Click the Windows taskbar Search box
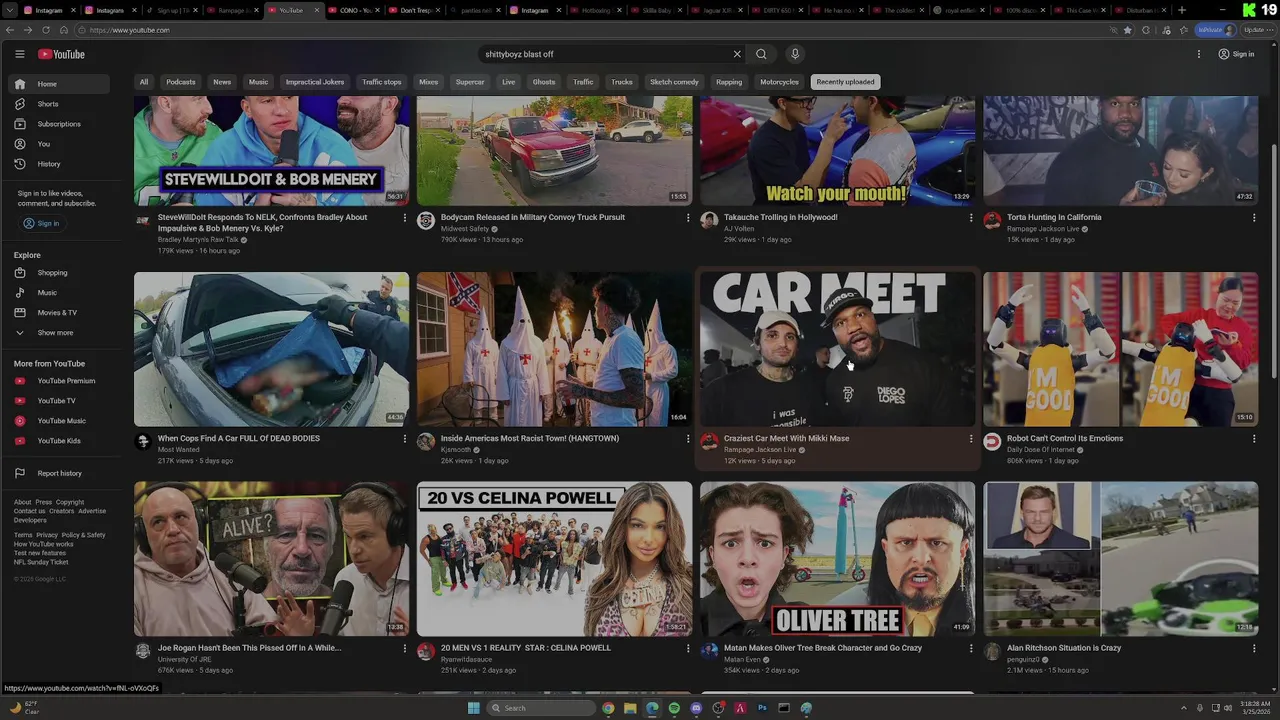Screen dimensions: 1280x720 [541, 708]
